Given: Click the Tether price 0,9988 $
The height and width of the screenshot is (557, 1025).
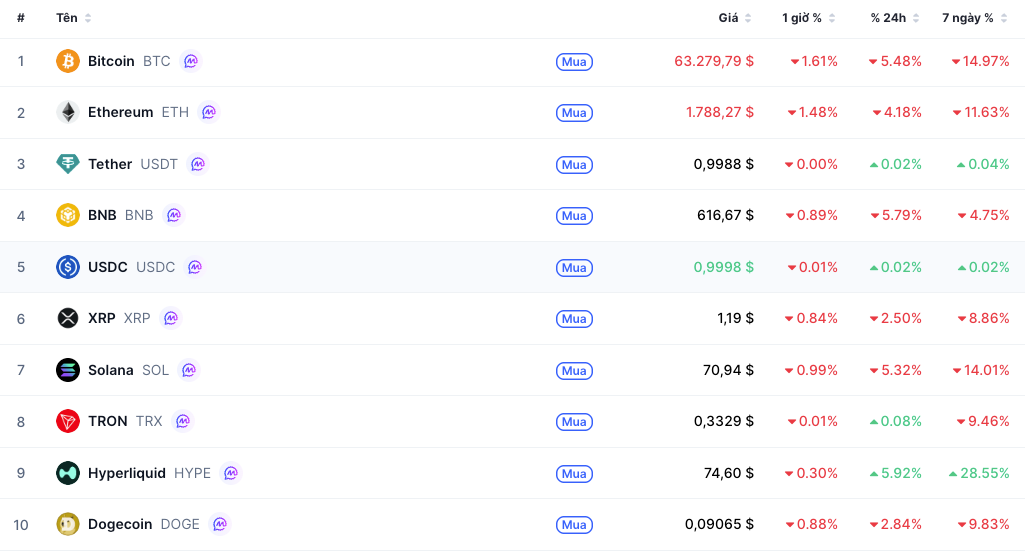Looking at the screenshot, I should (x=724, y=164).
